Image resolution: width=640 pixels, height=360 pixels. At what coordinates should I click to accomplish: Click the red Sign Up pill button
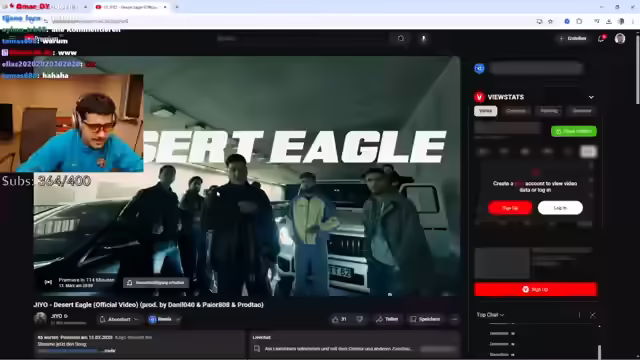(510, 208)
